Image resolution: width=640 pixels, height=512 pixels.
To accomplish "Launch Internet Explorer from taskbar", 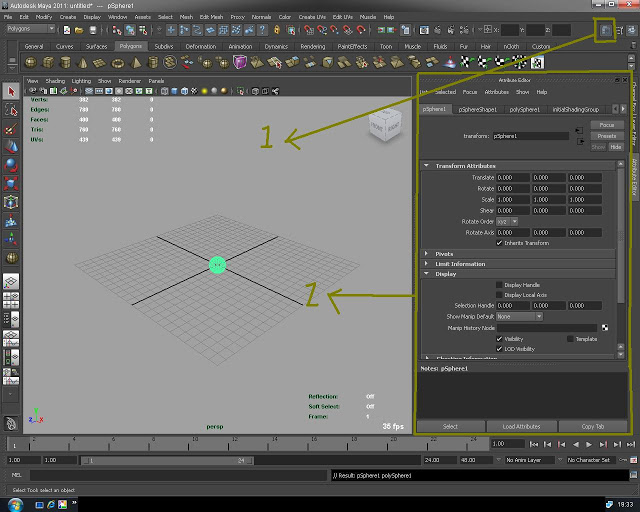I will coord(51,505).
